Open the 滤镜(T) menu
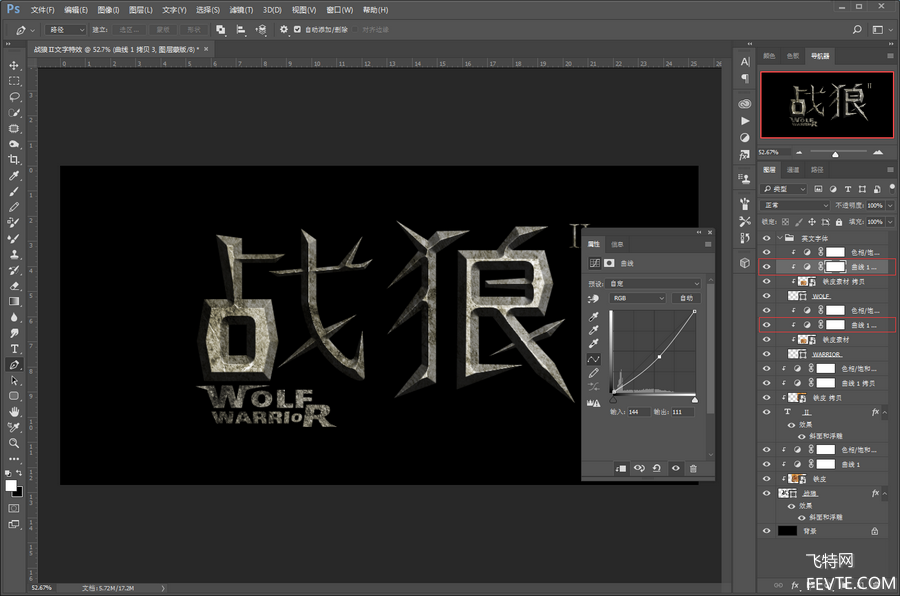 (x=241, y=10)
